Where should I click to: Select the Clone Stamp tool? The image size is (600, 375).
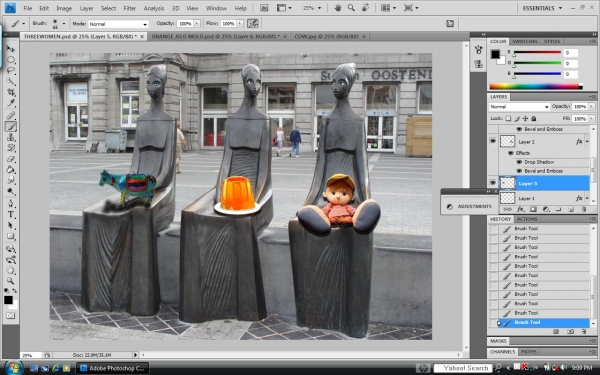click(x=11, y=137)
